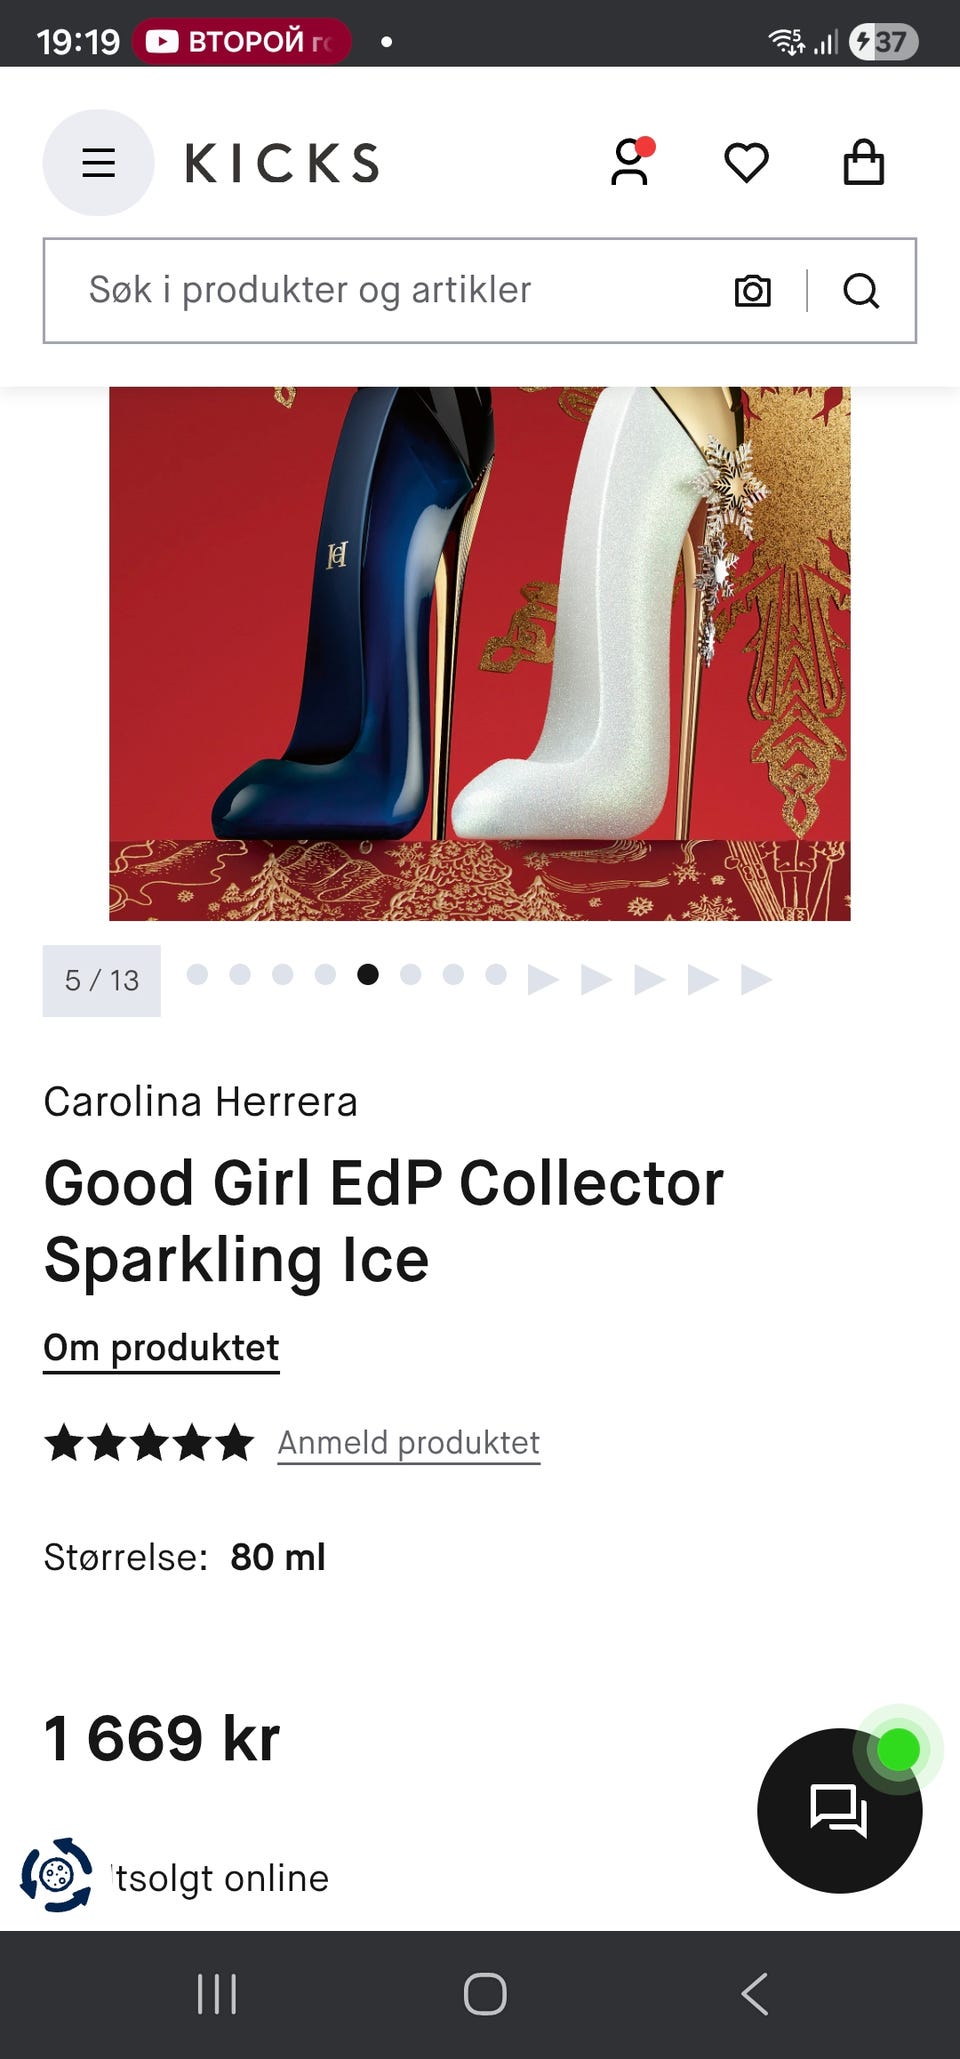Play the last product video marker
Image resolution: width=960 pixels, height=2059 pixels.
756,979
